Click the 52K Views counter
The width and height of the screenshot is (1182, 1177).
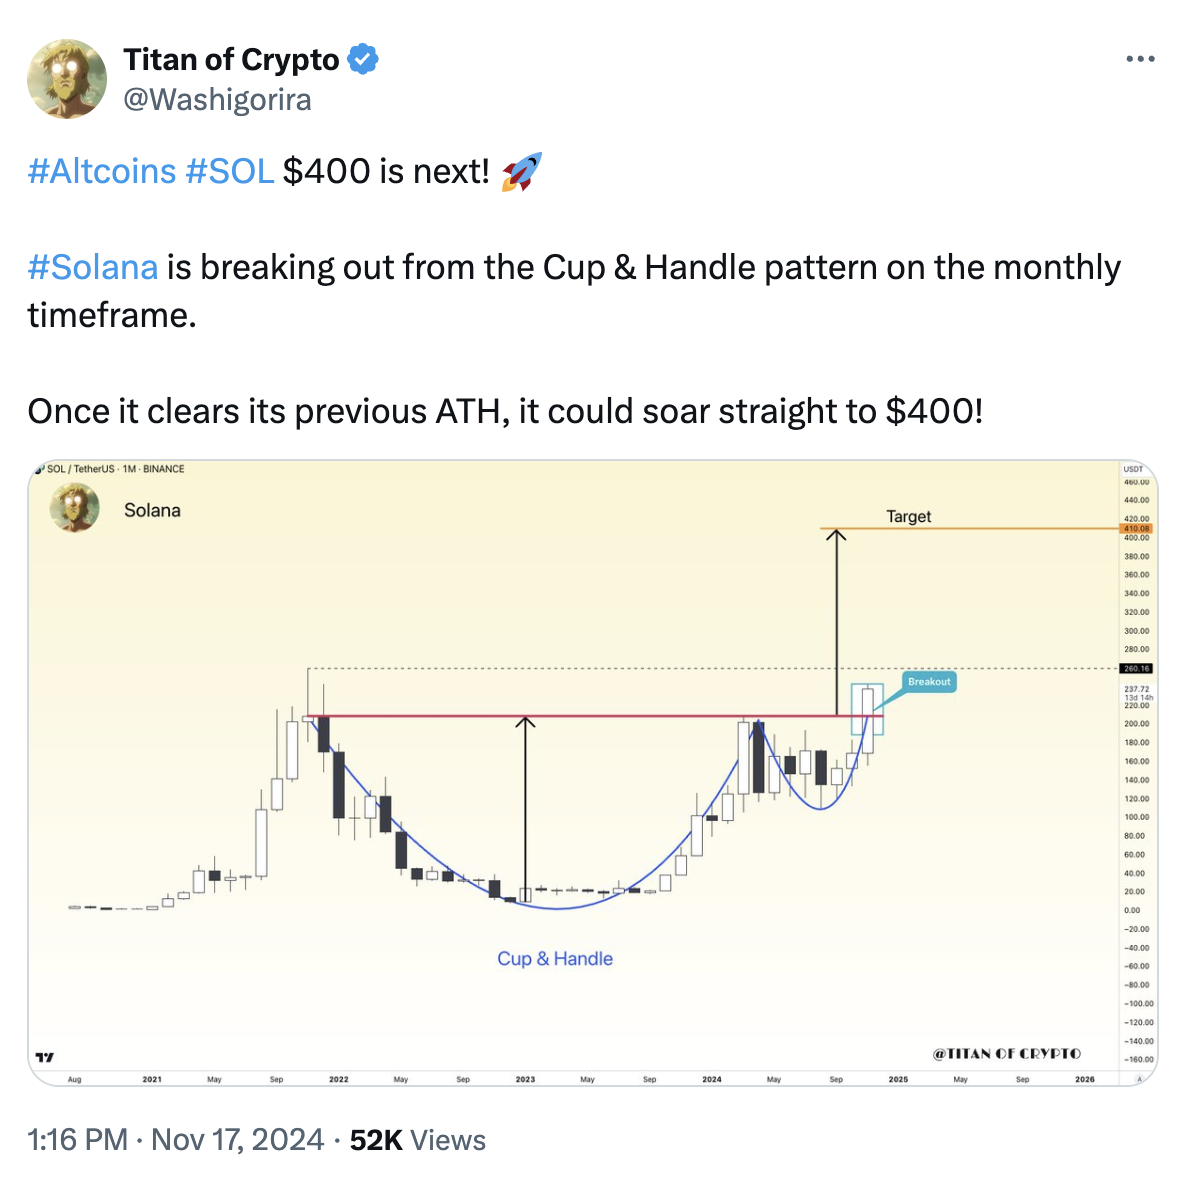(x=418, y=1139)
